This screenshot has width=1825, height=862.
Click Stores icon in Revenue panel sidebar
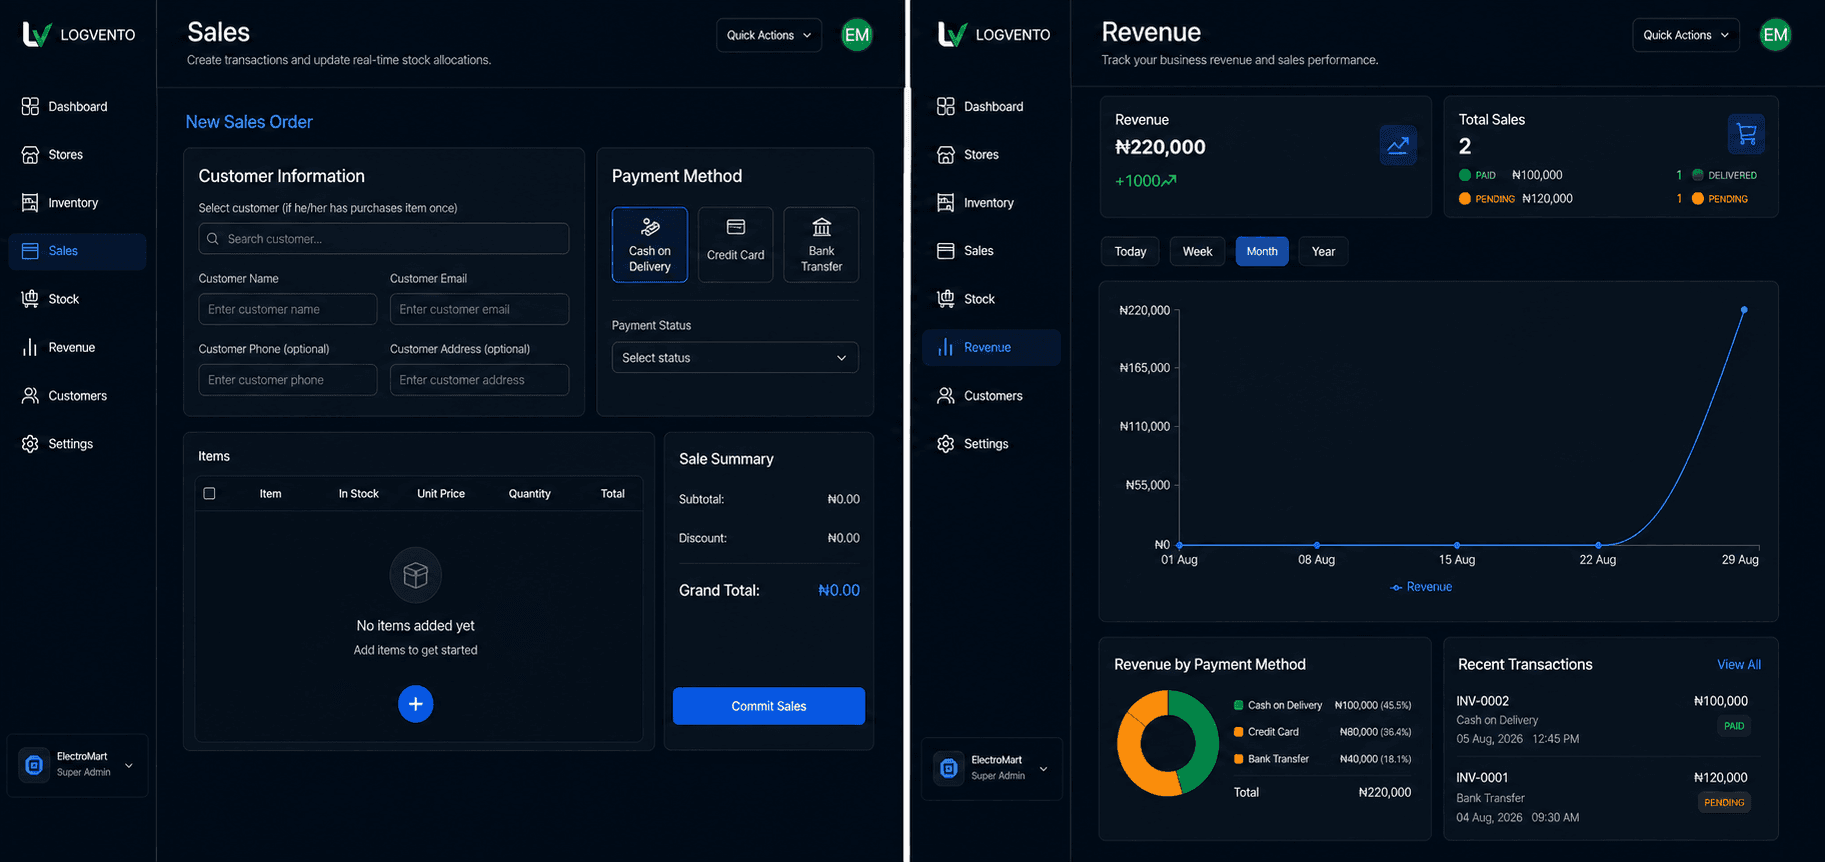[x=946, y=154]
